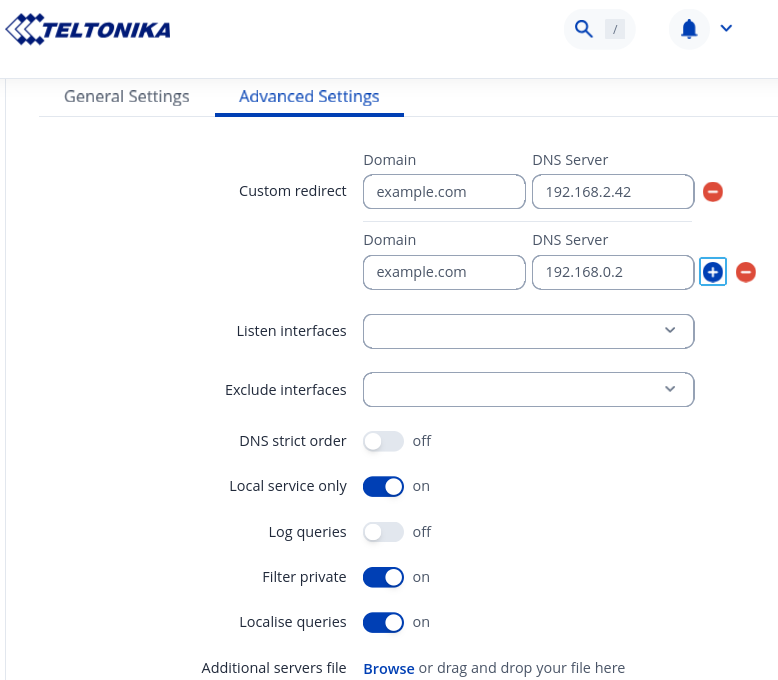Focus first Domain input field
The height and width of the screenshot is (680, 778).
pyautogui.click(x=444, y=191)
